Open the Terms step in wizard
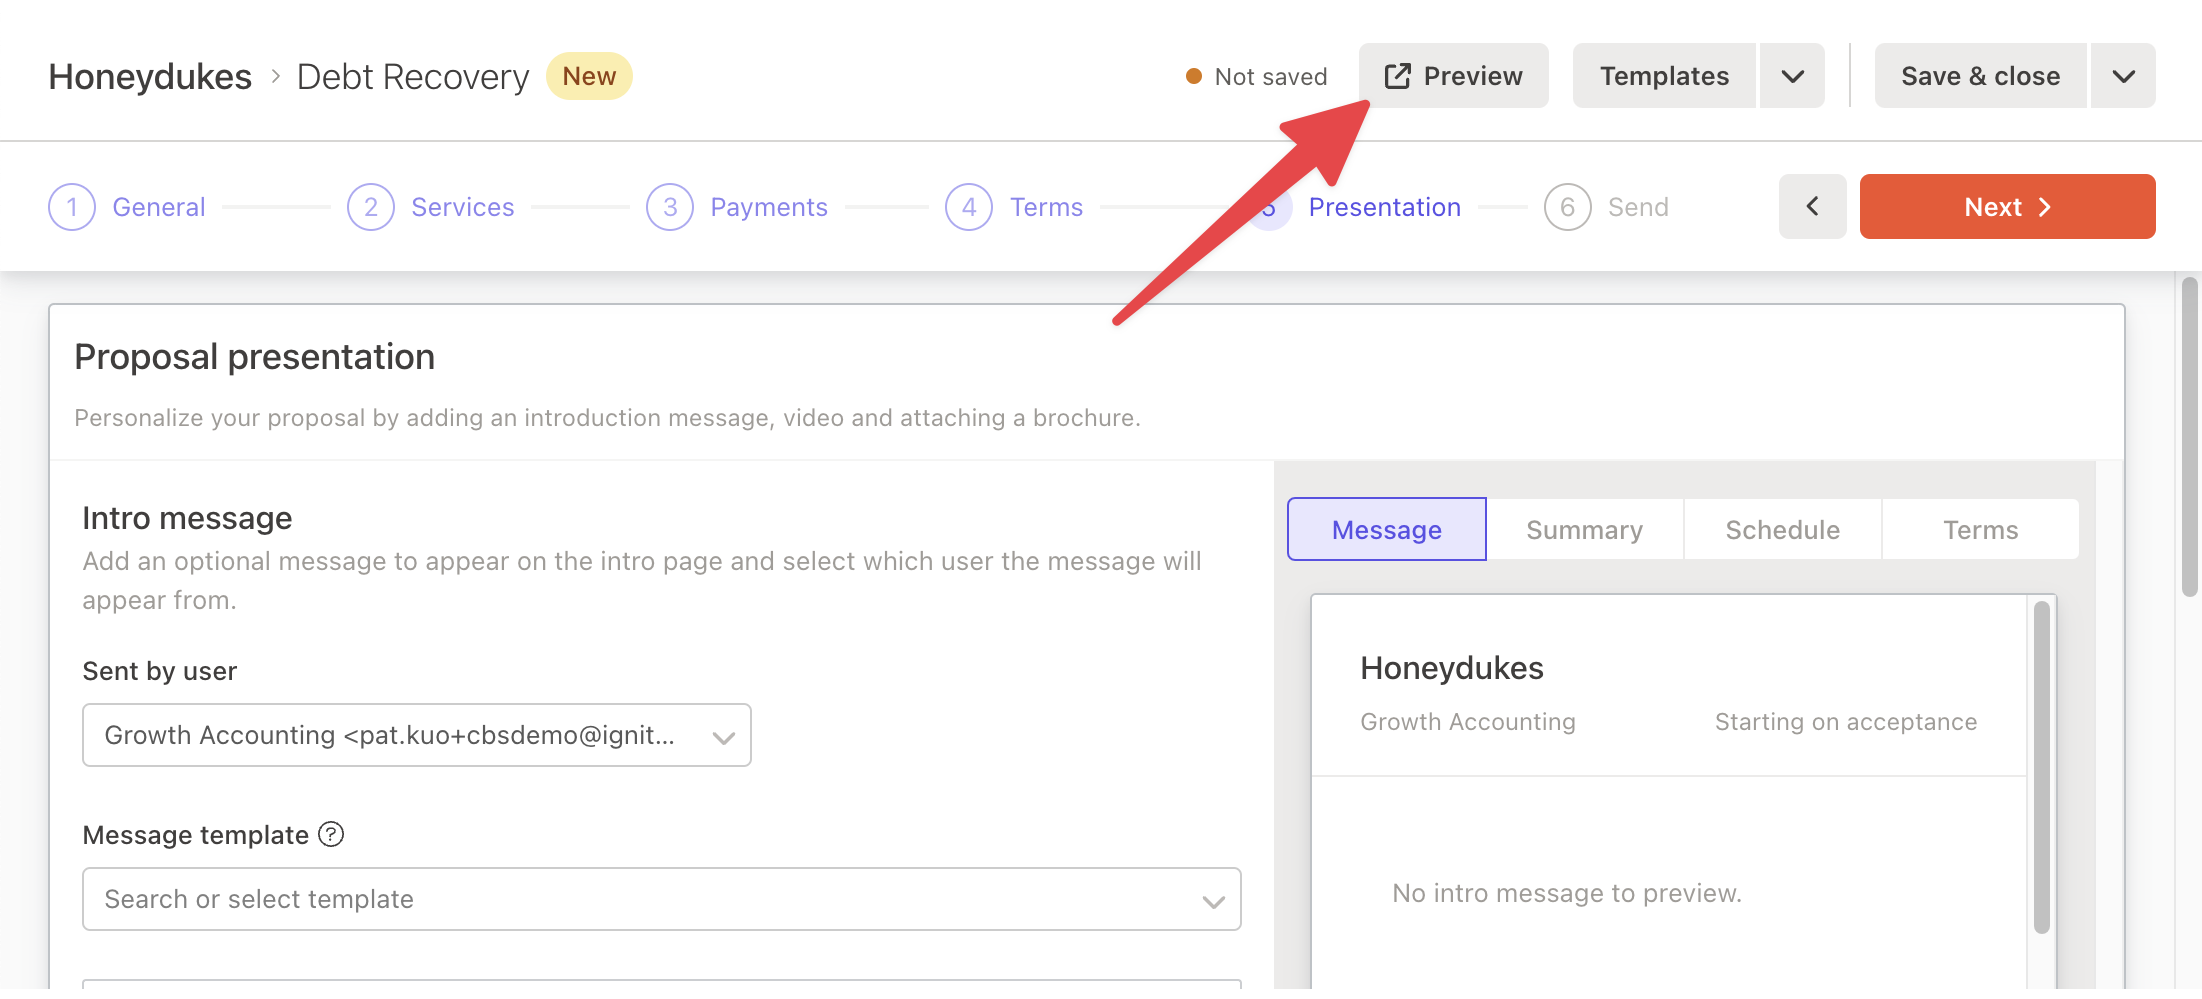The image size is (2202, 999). [1046, 207]
